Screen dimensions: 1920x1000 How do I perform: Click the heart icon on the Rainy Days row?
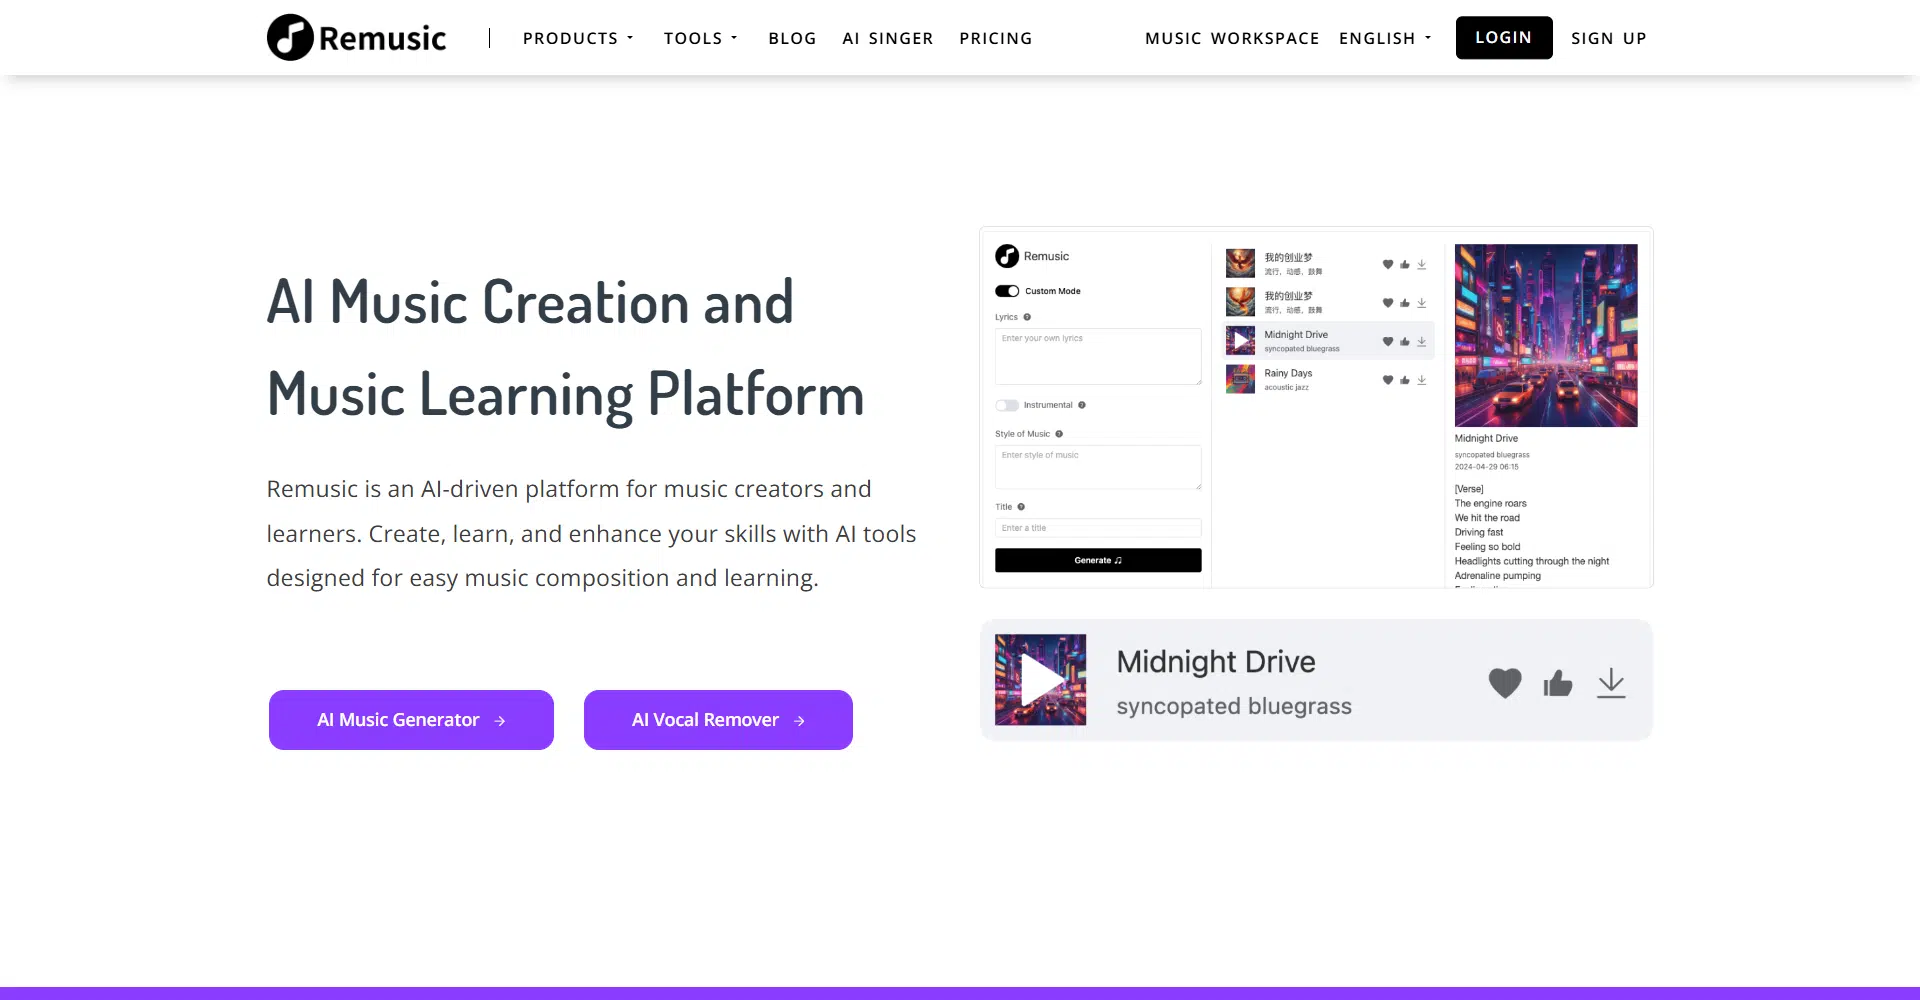(1387, 380)
